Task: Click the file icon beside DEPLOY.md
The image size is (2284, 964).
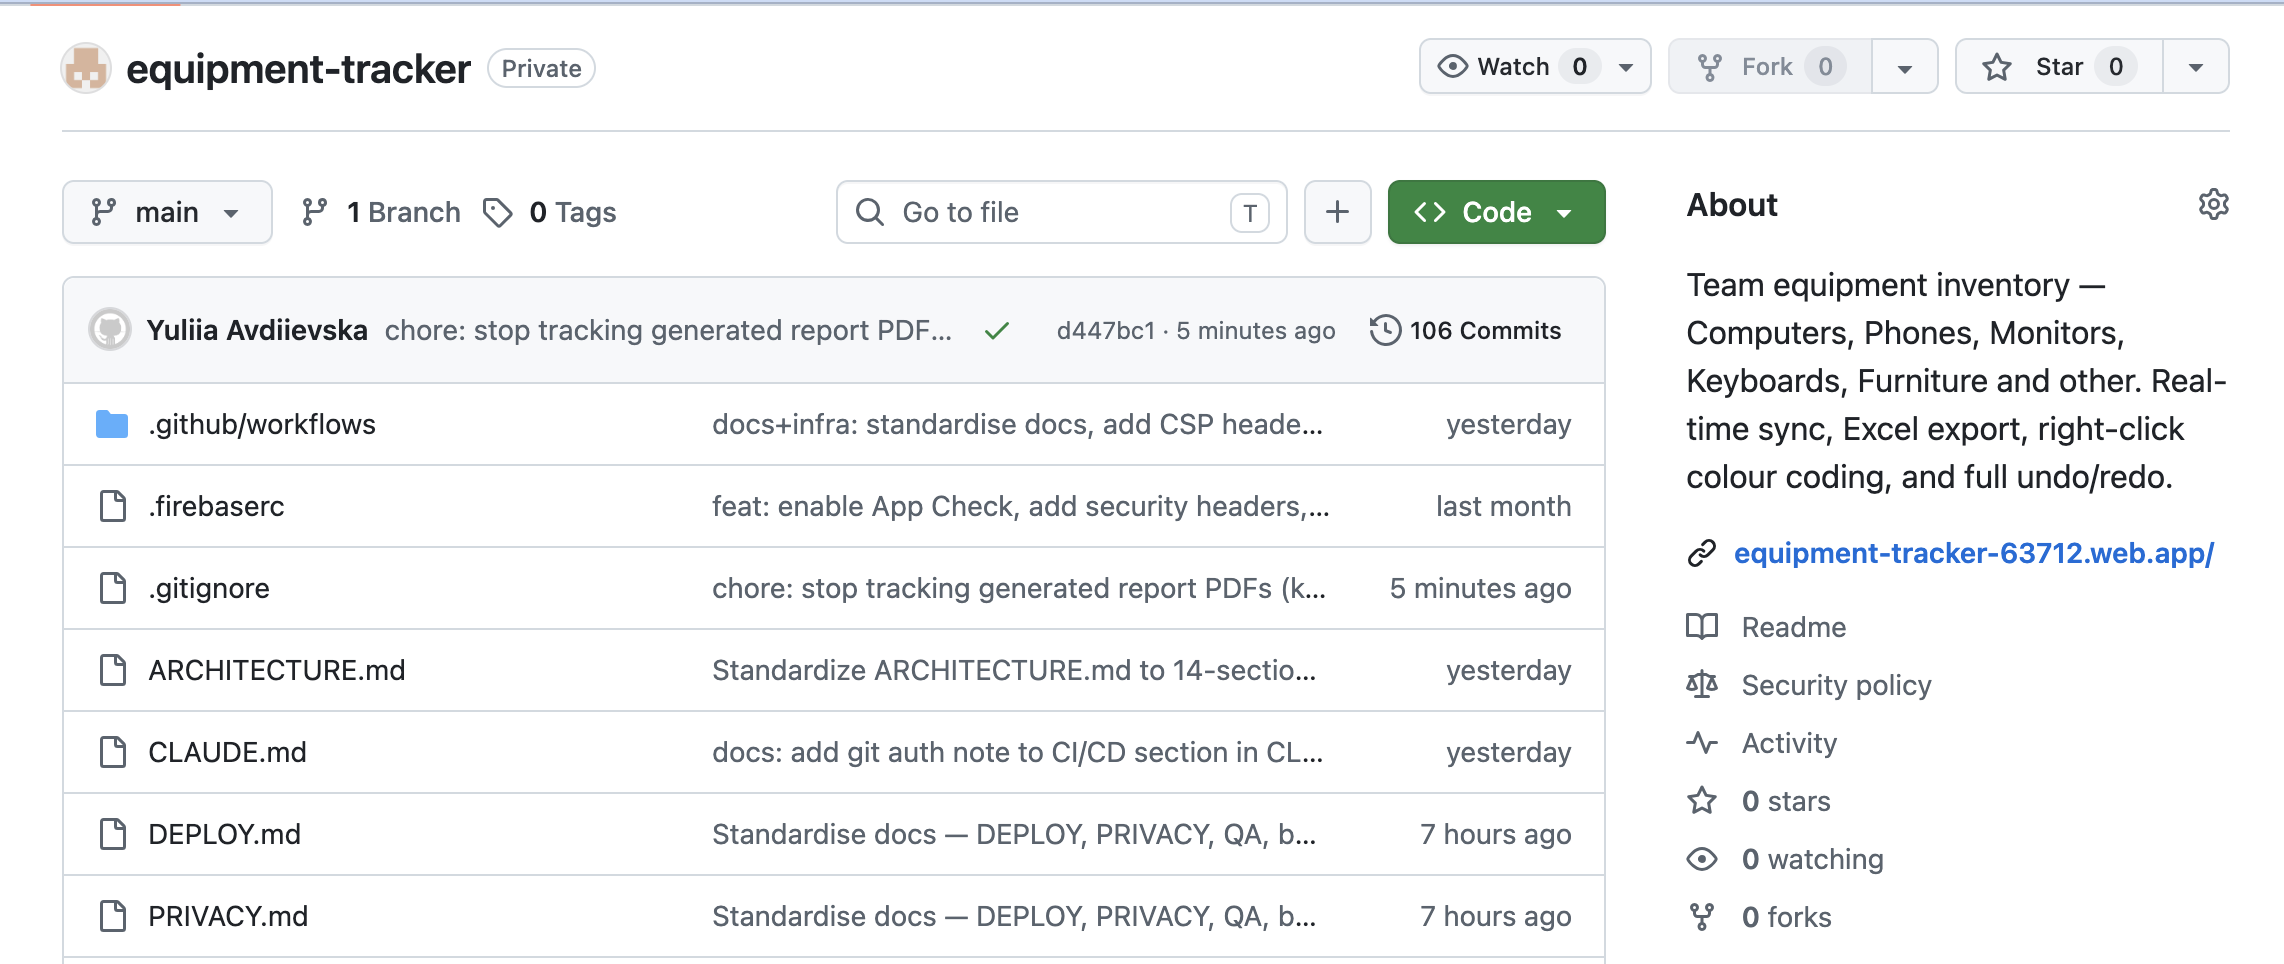Action: click(x=113, y=834)
